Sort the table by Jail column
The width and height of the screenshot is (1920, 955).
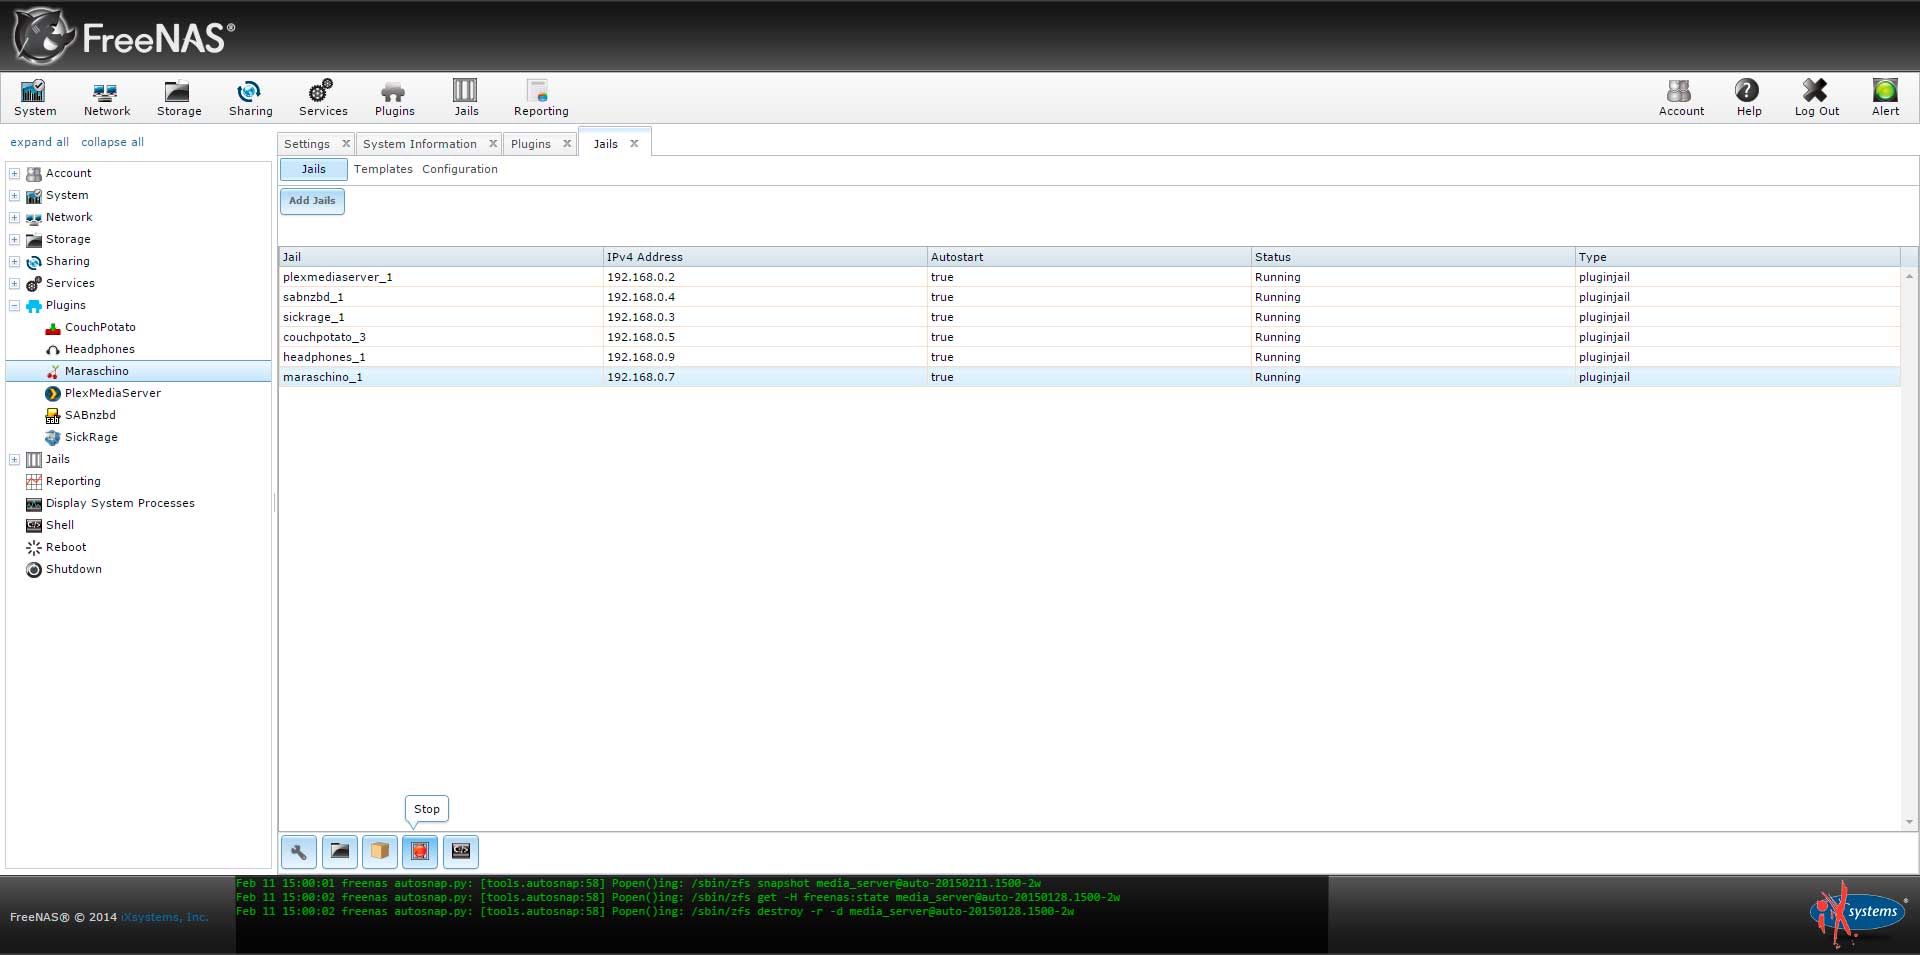441,257
